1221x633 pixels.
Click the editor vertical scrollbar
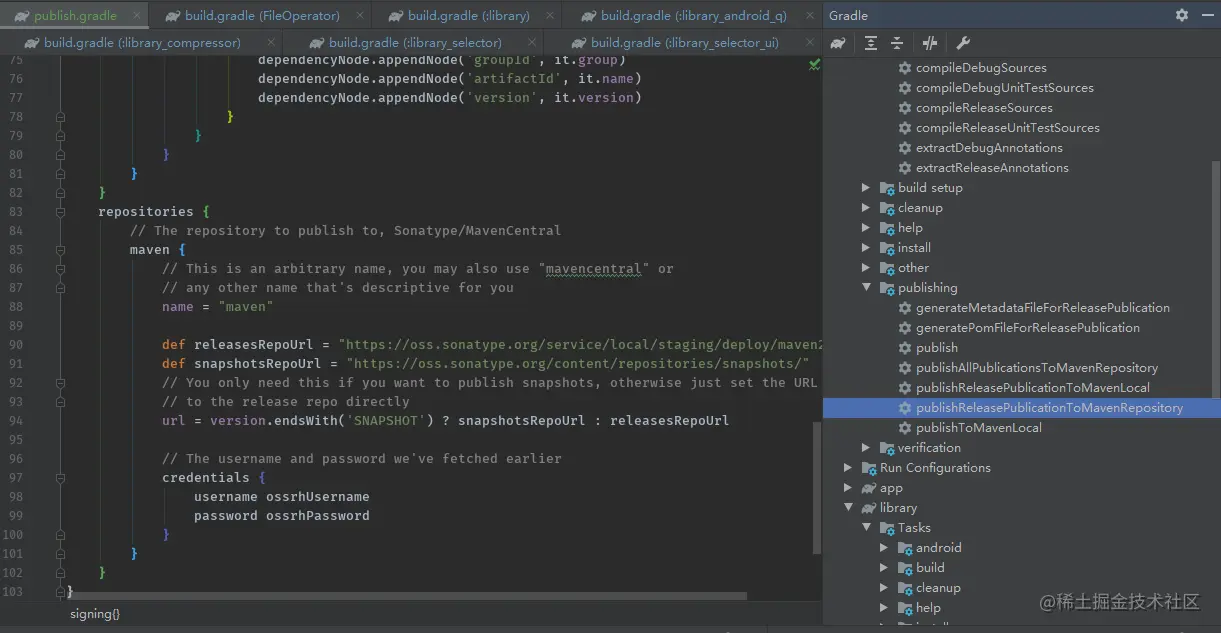pos(816,488)
